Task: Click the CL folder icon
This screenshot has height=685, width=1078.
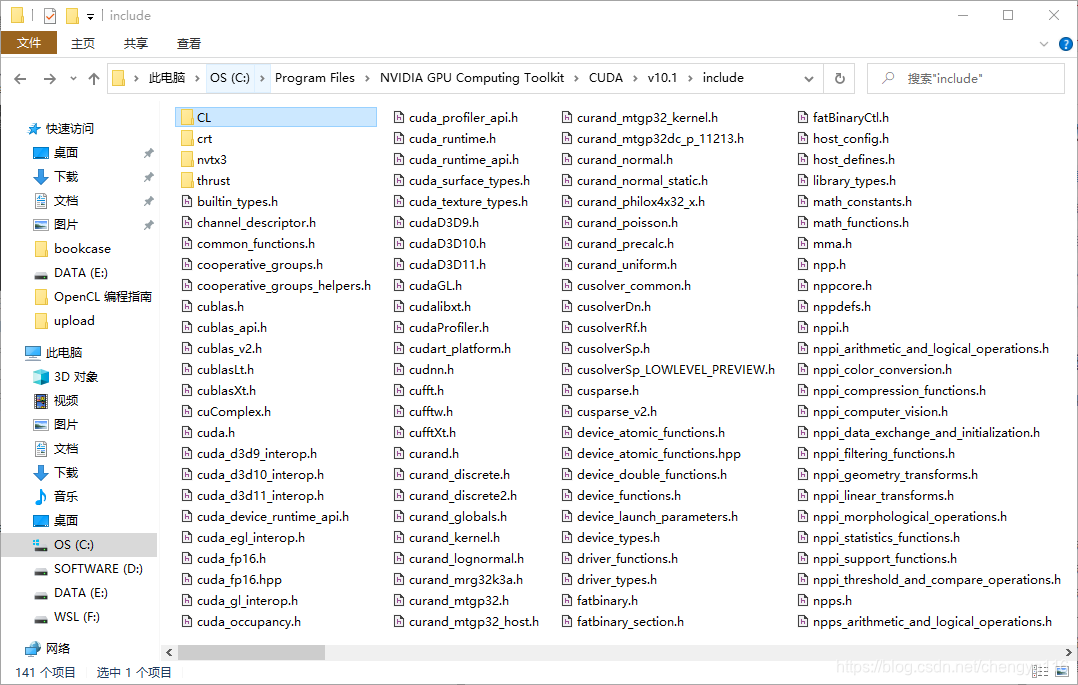Action: (x=187, y=118)
